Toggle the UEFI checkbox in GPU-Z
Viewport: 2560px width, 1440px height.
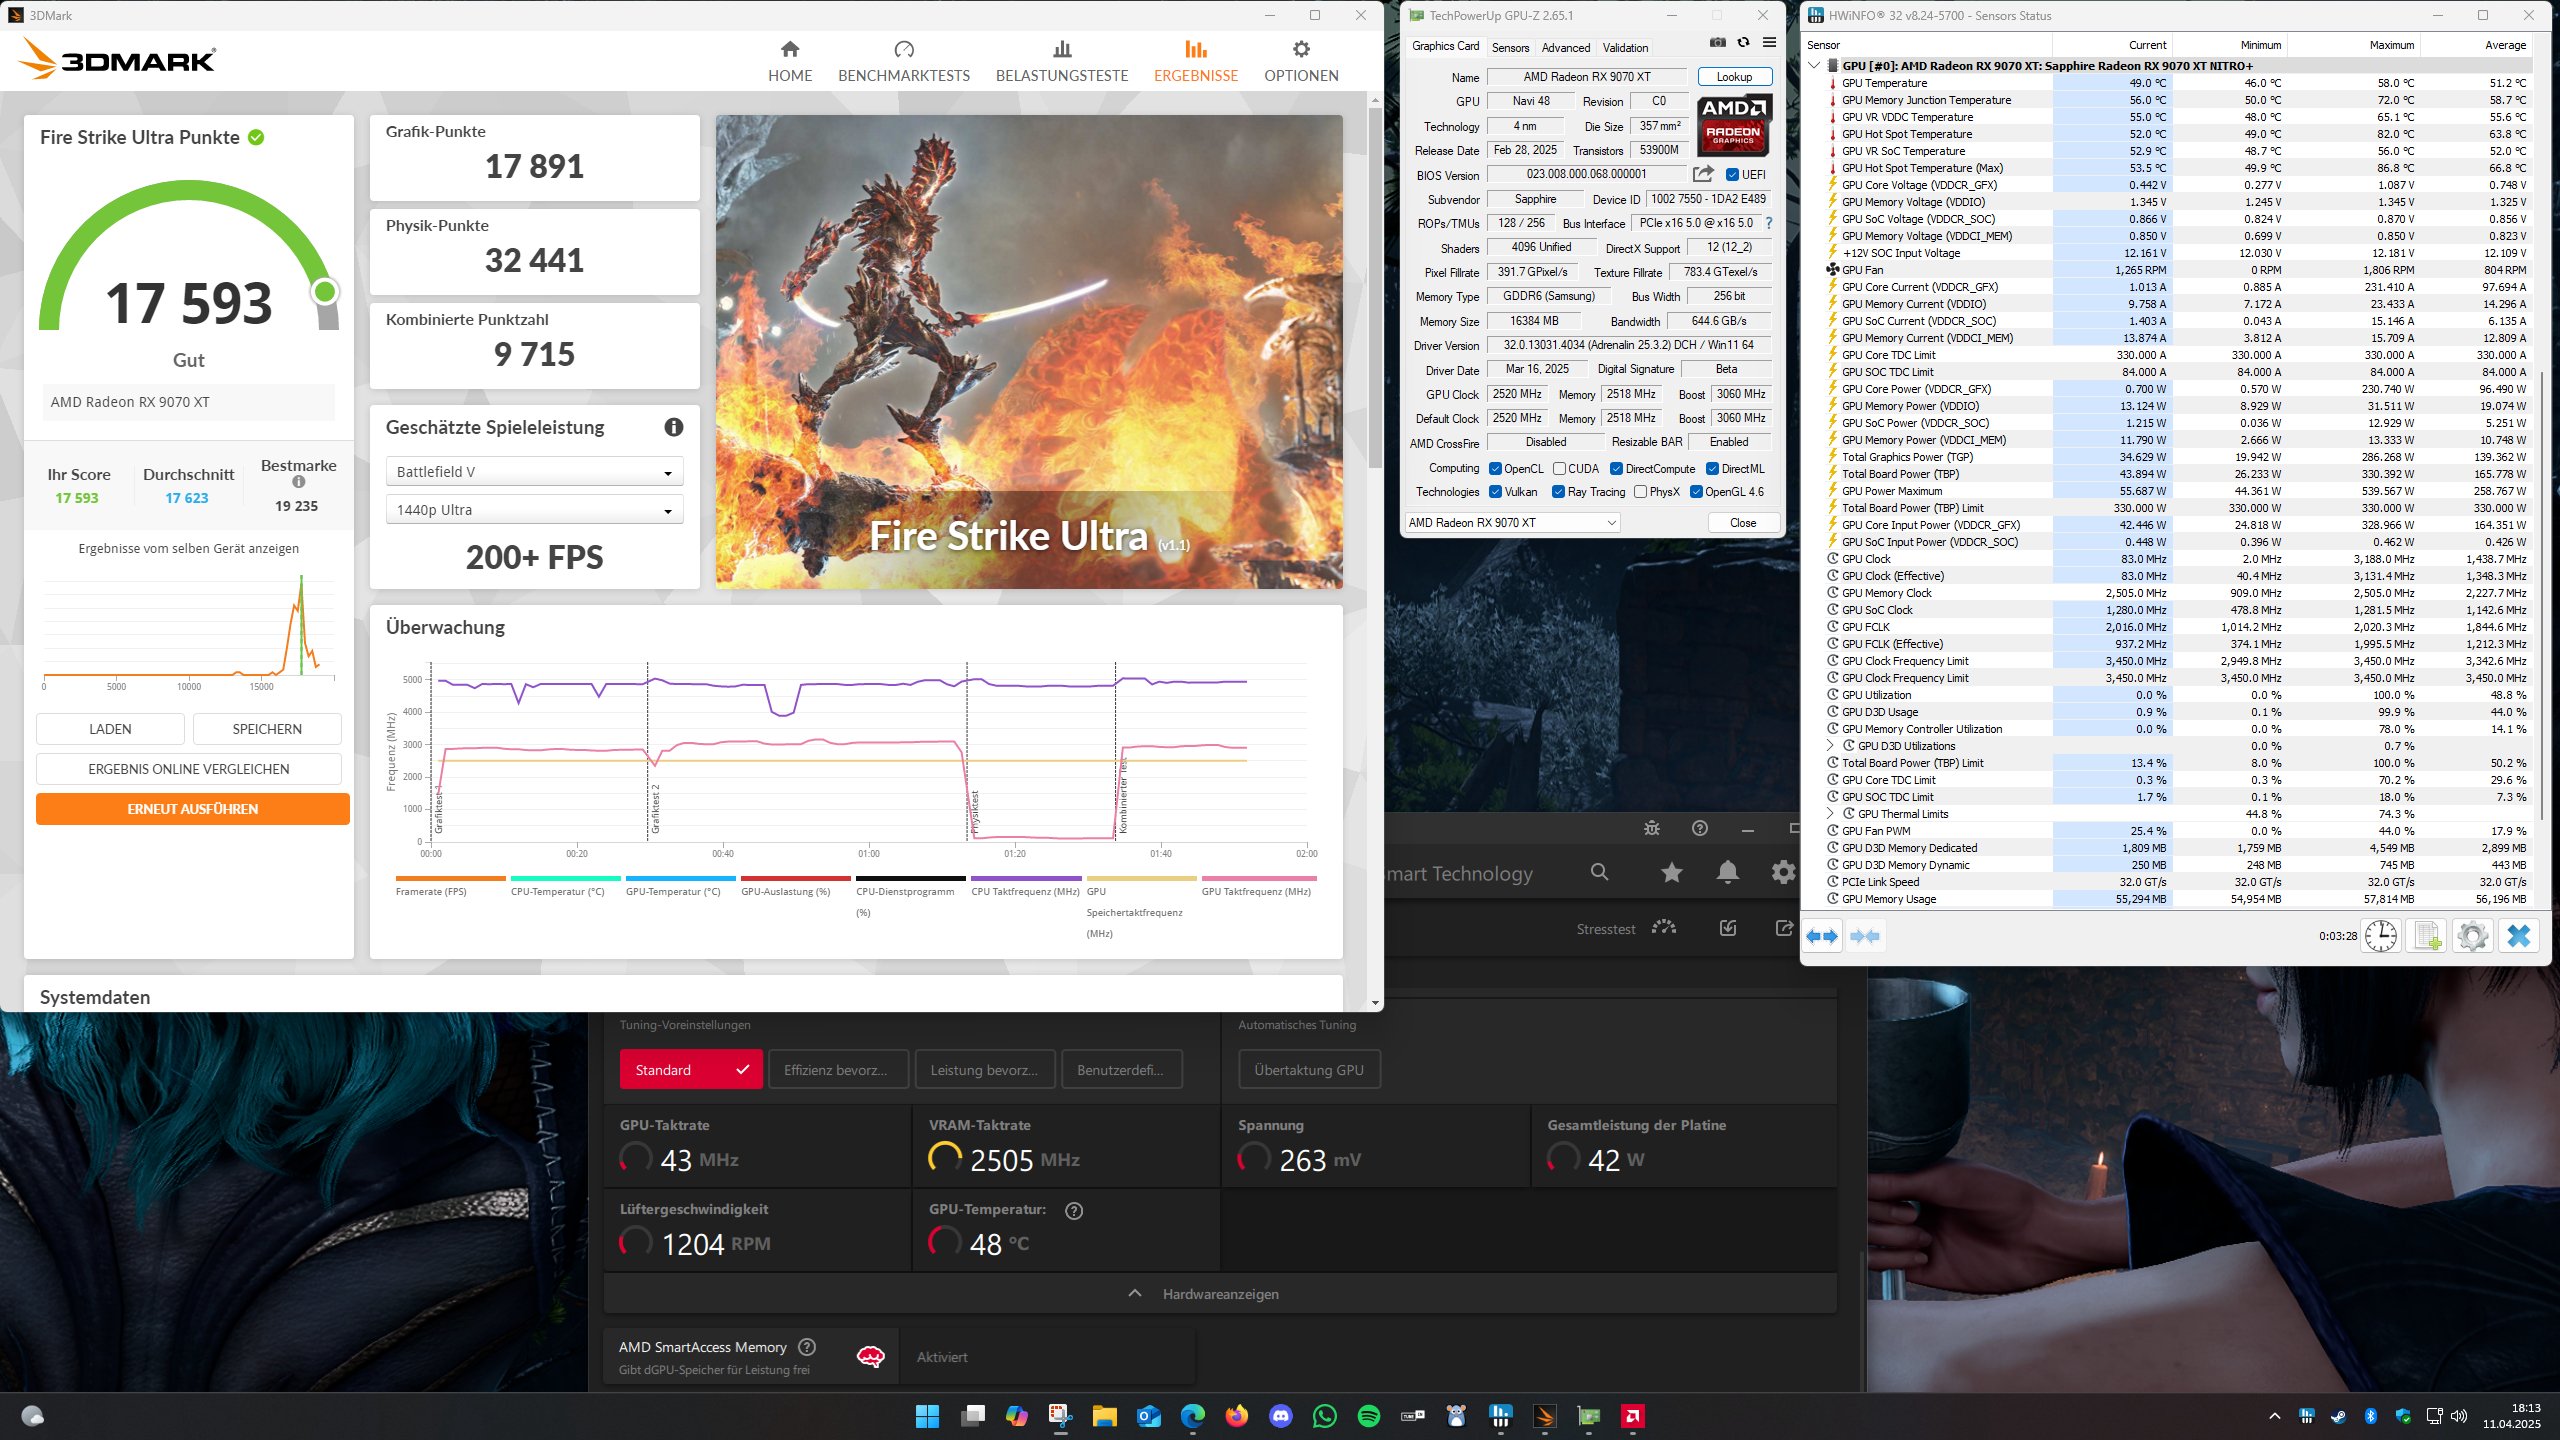(x=1732, y=175)
